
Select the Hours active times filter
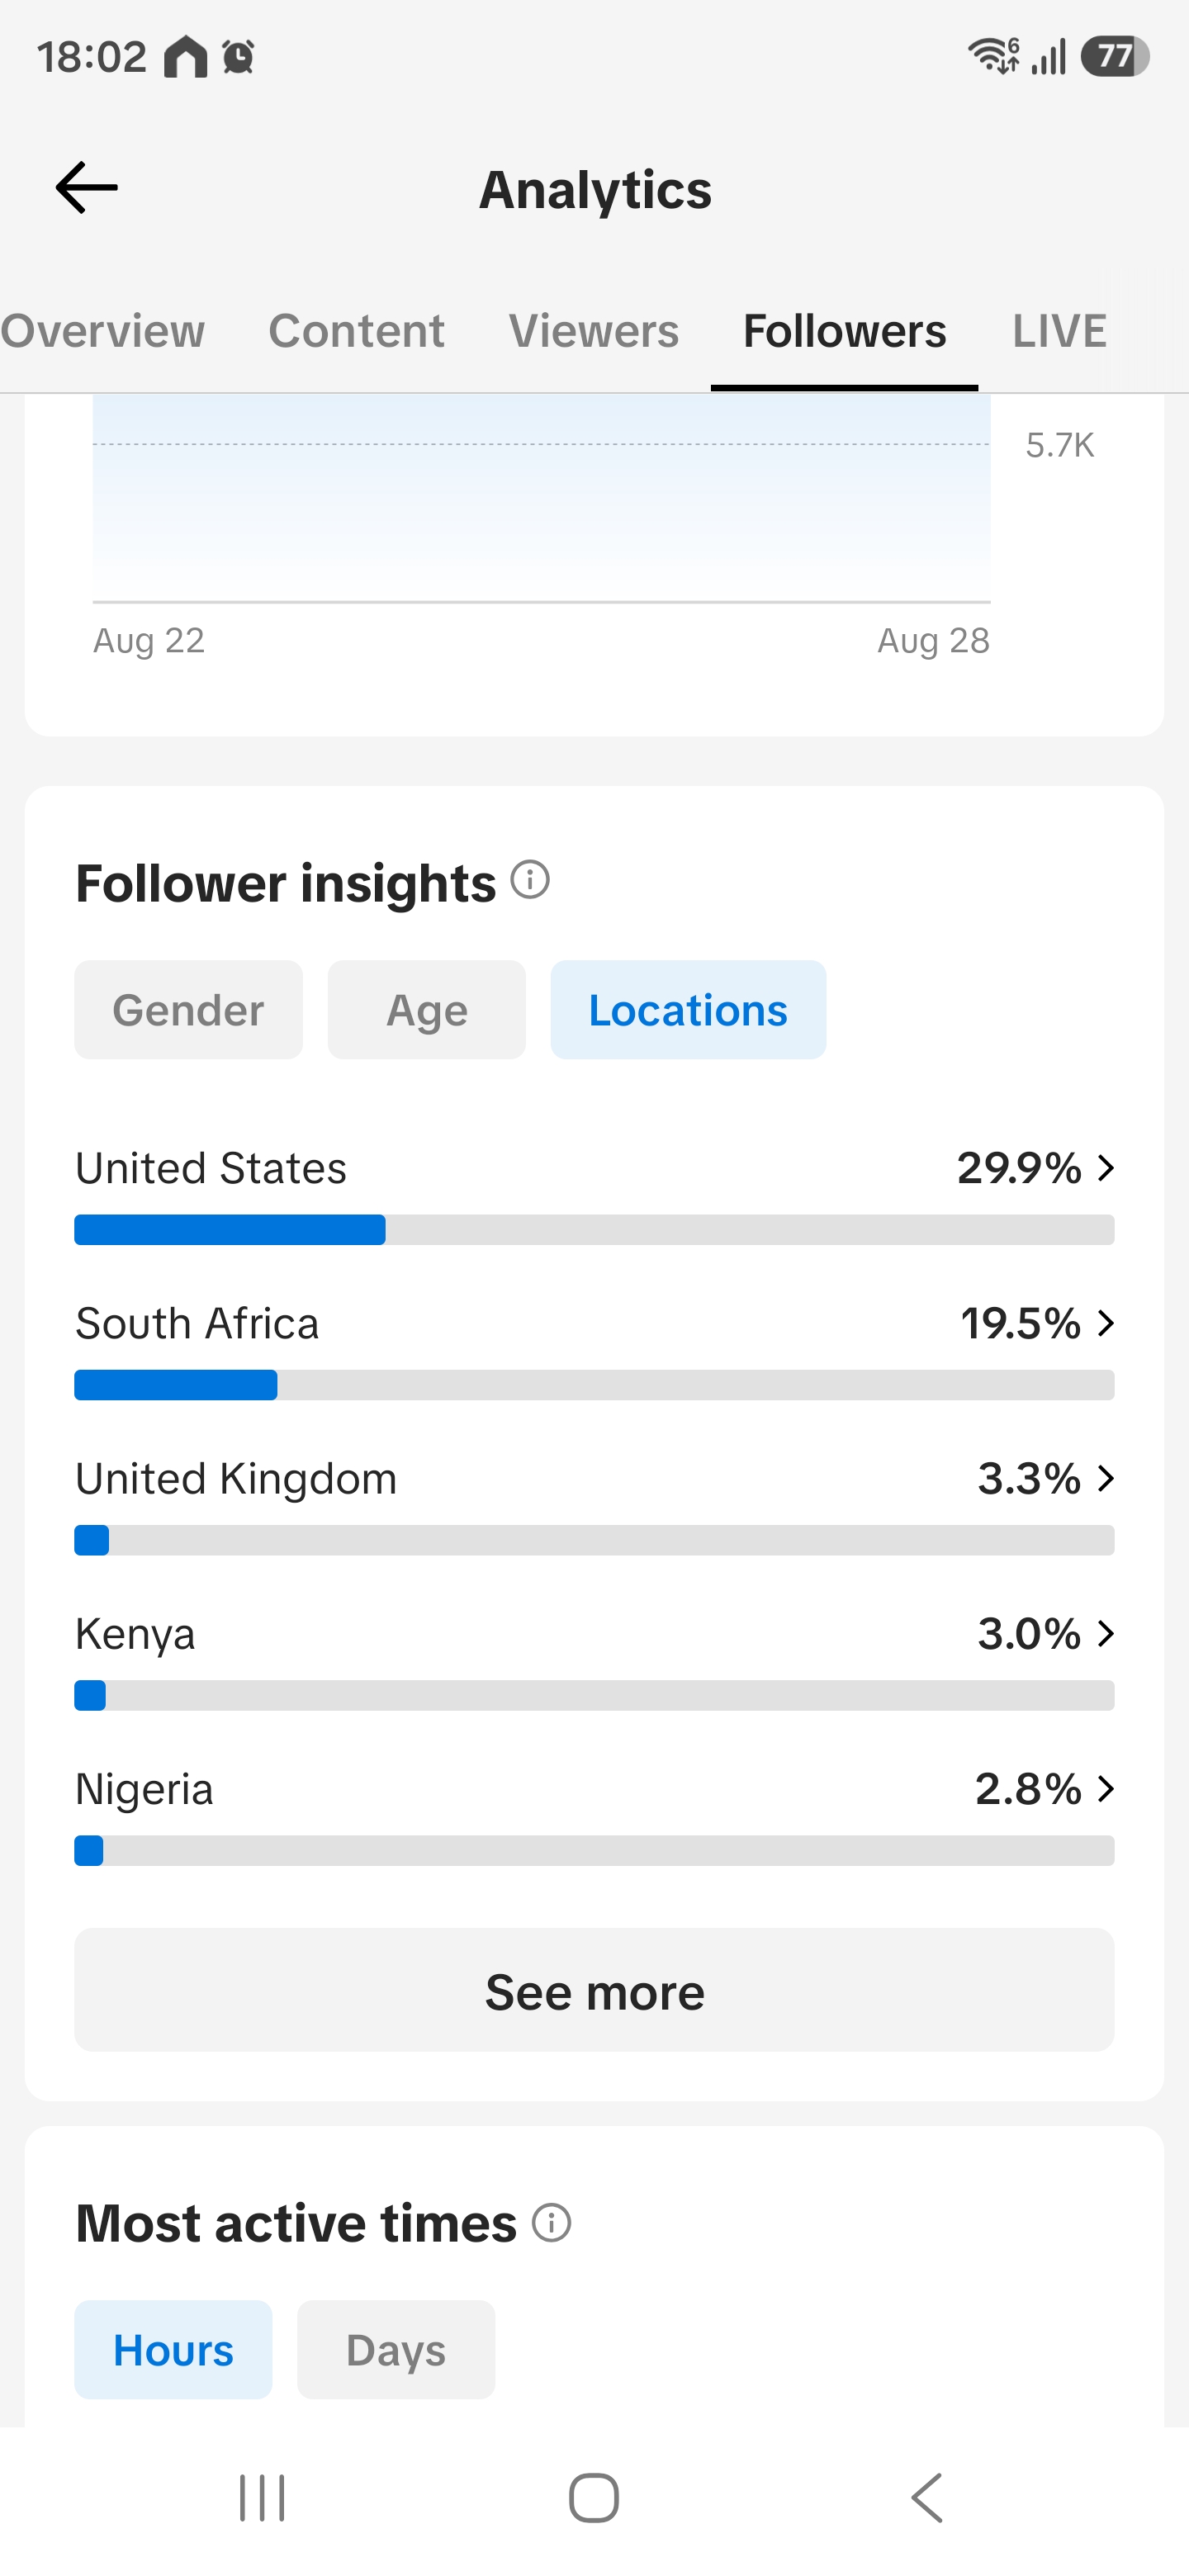tap(173, 2350)
